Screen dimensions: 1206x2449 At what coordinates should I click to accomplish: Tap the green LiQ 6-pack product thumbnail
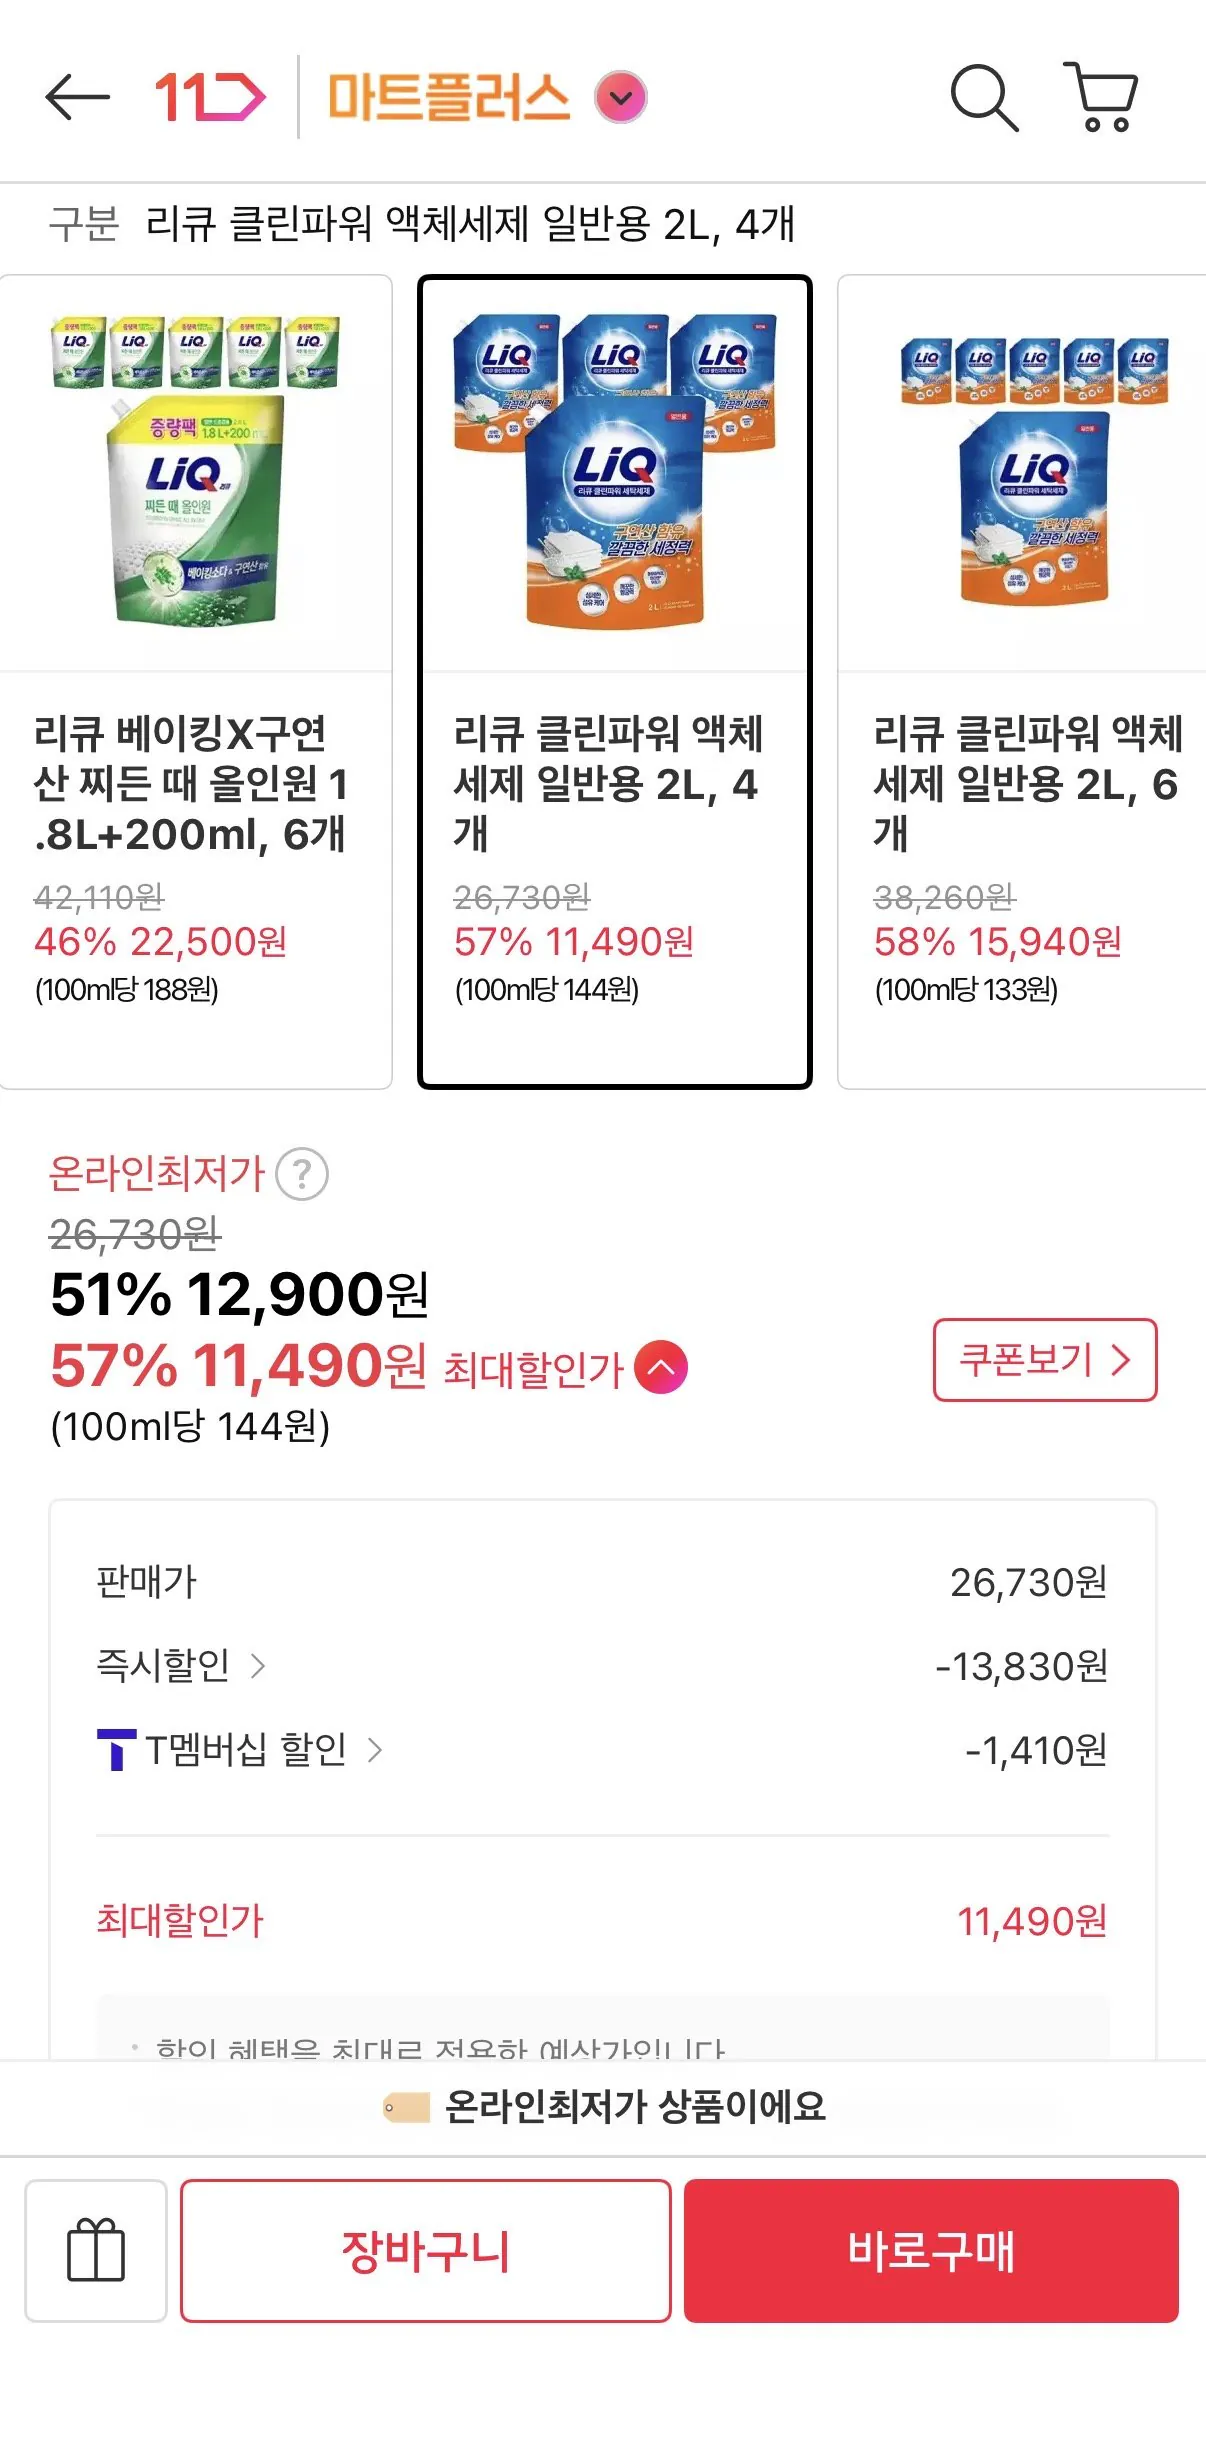196,471
